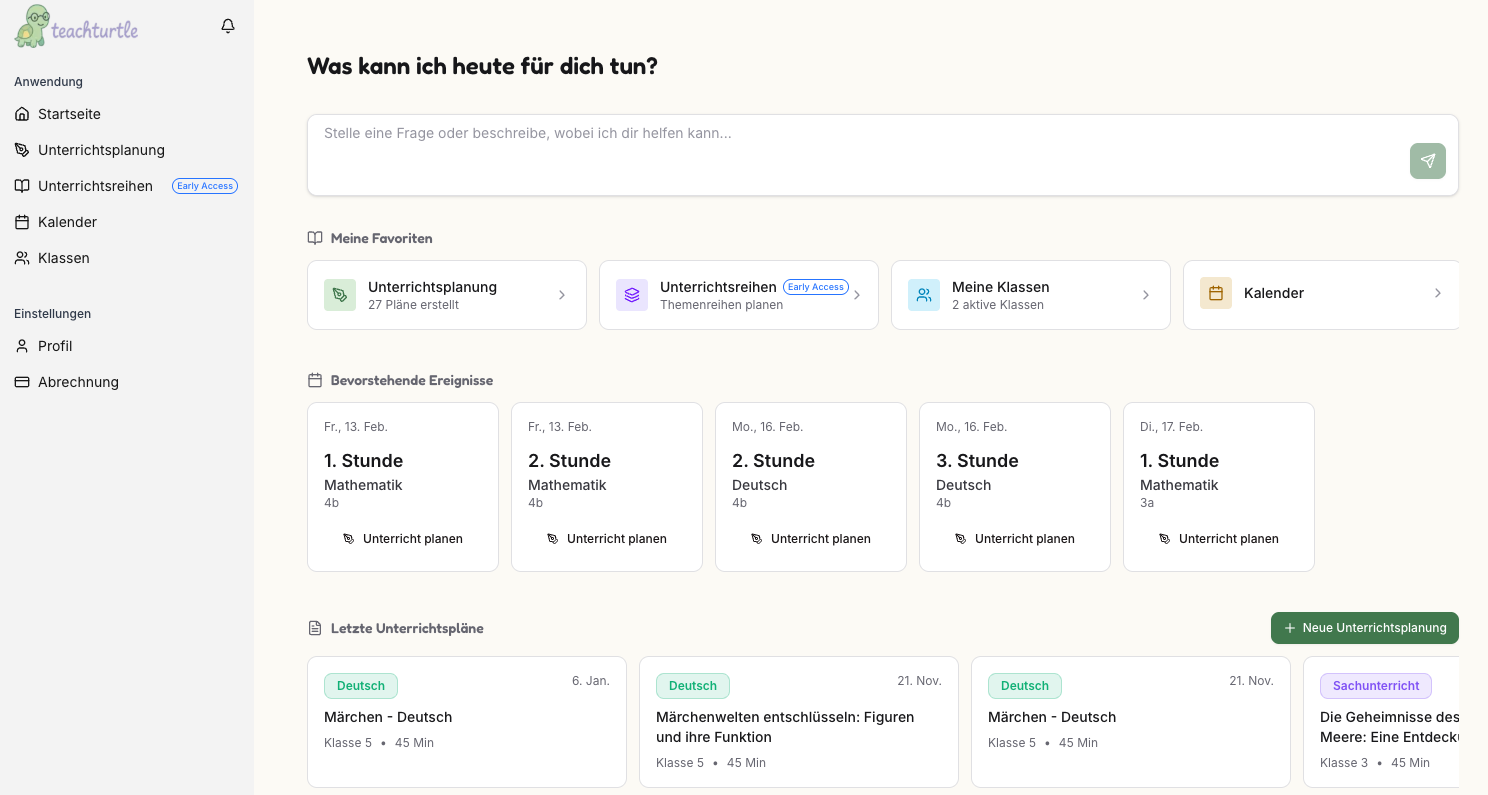Plan lesson for Fr. 1. Stunde Mathematik
The height and width of the screenshot is (795, 1488).
pos(403,538)
